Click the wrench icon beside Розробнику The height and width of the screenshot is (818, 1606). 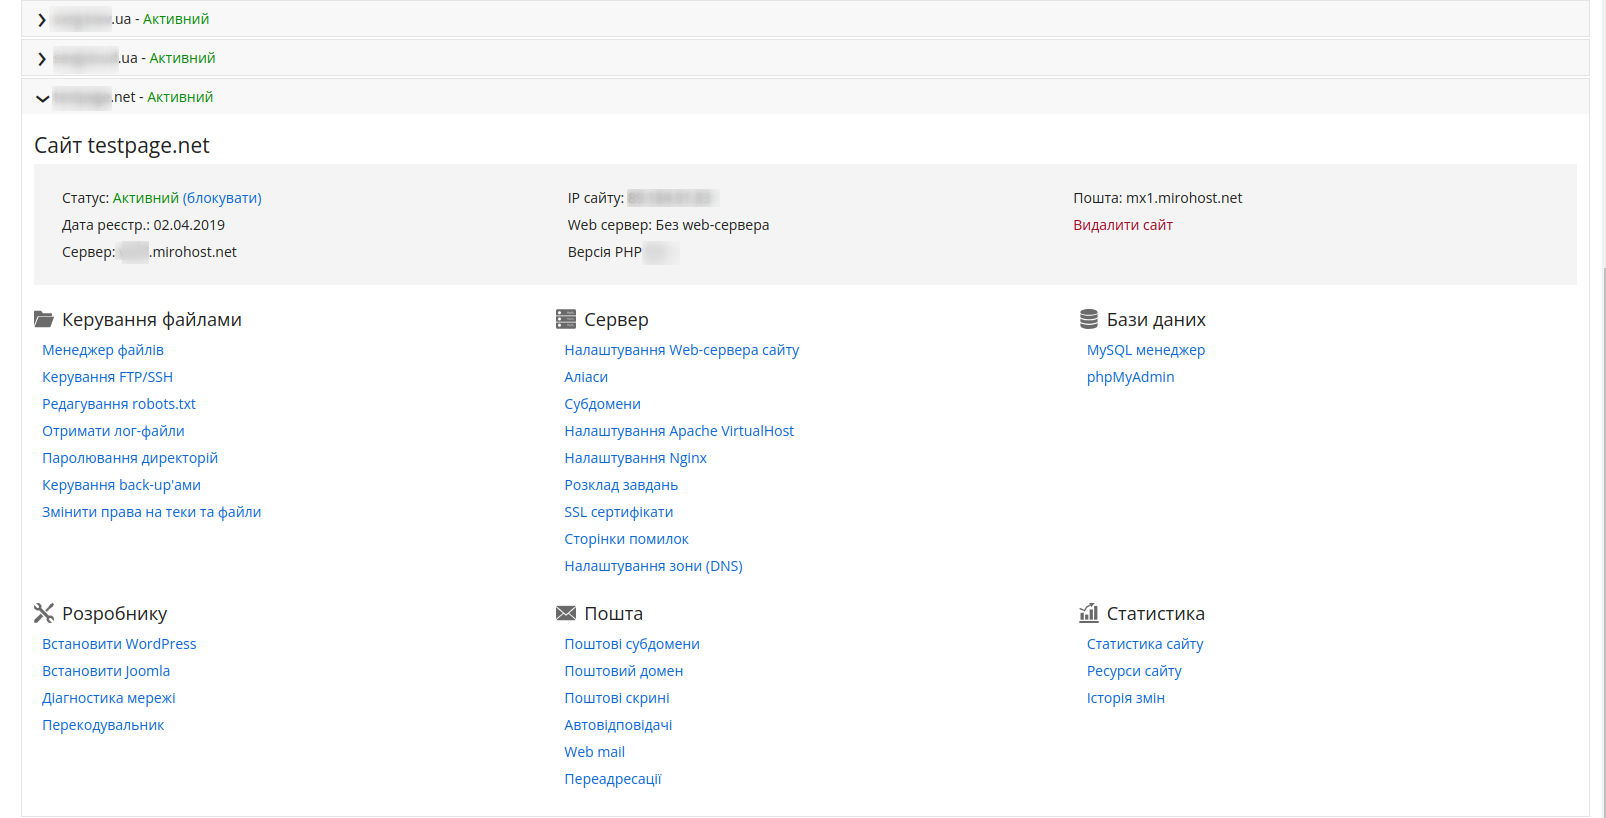(x=44, y=613)
